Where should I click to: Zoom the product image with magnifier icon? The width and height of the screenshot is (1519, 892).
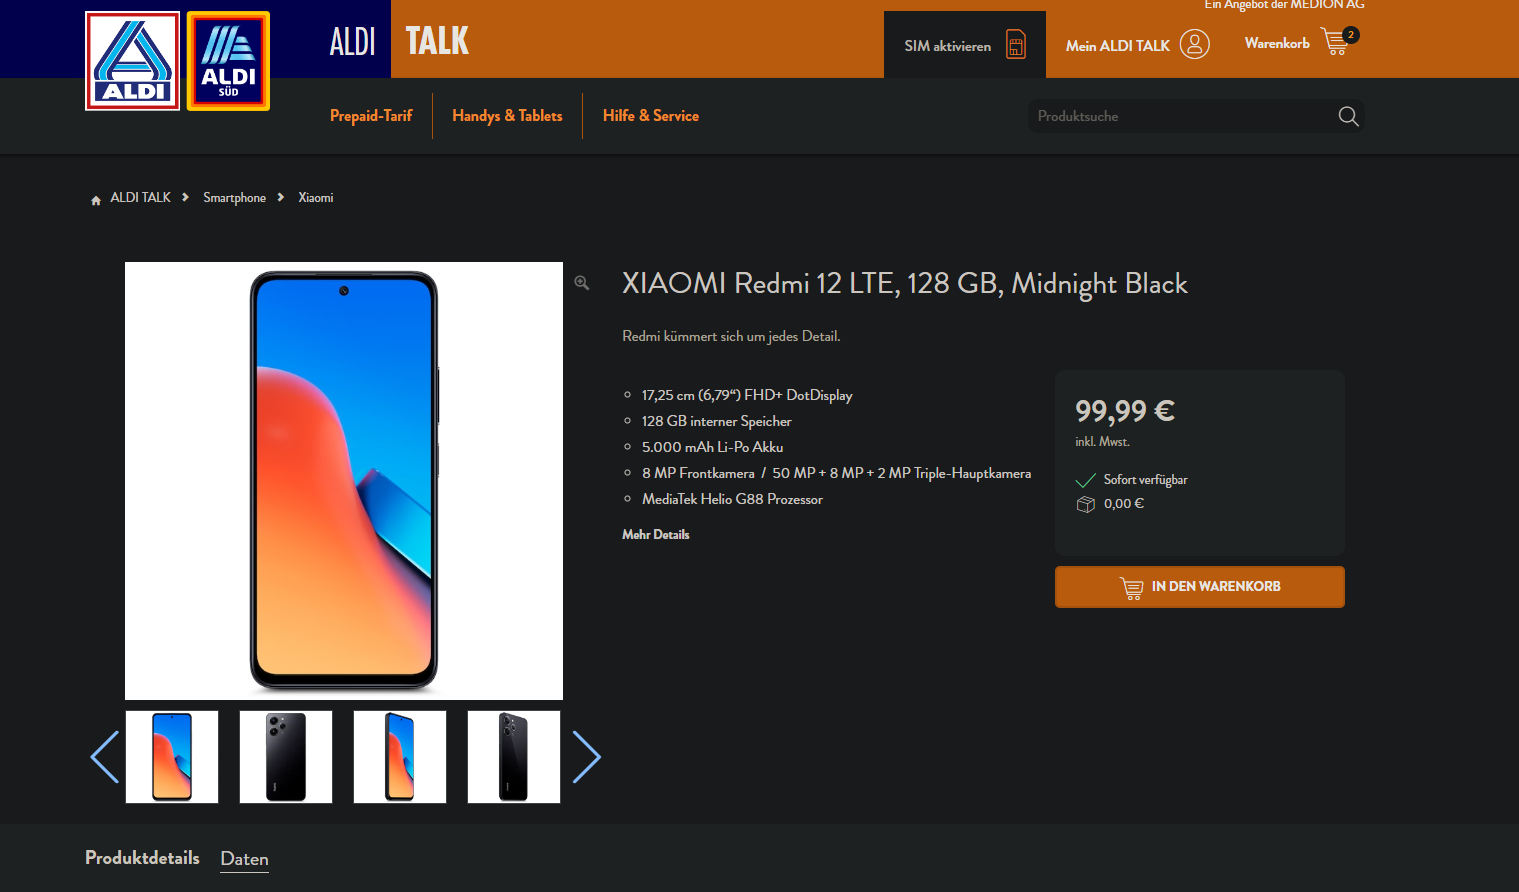click(x=582, y=284)
